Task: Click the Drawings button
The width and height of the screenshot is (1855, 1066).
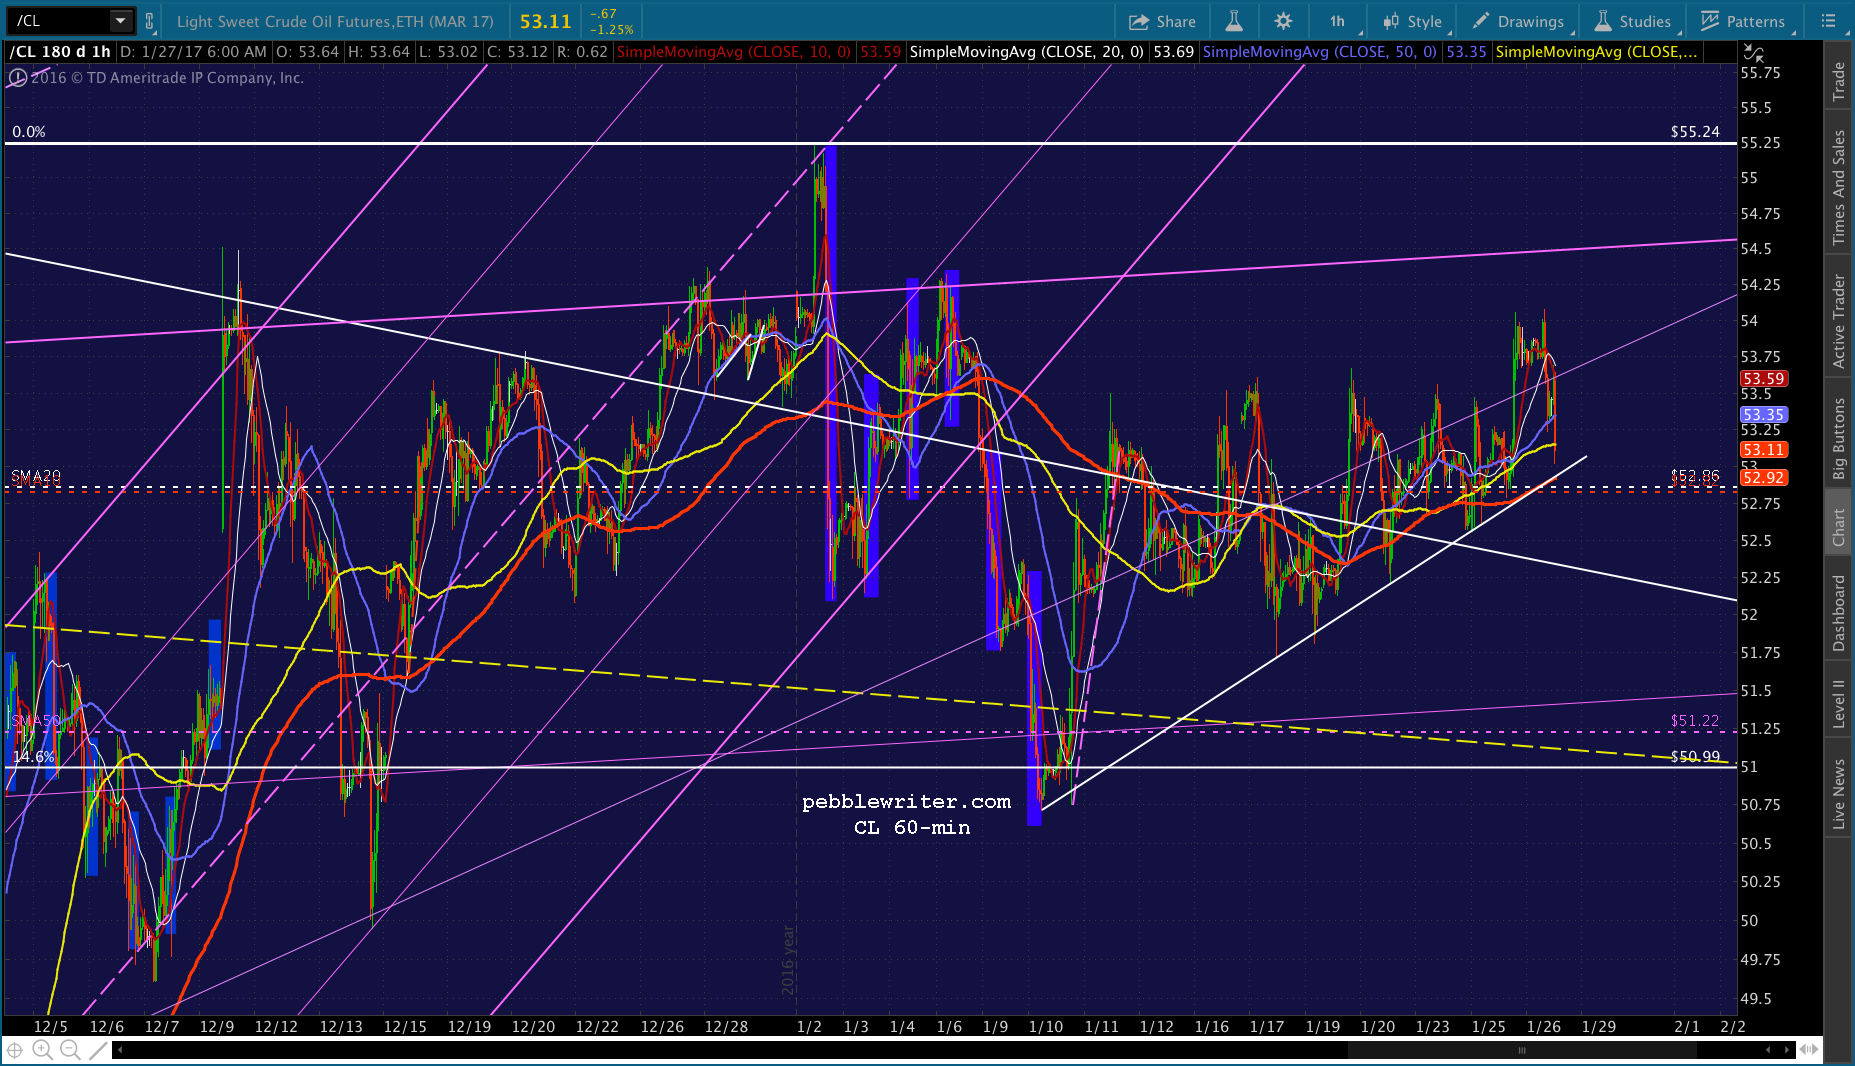Action: [1518, 21]
